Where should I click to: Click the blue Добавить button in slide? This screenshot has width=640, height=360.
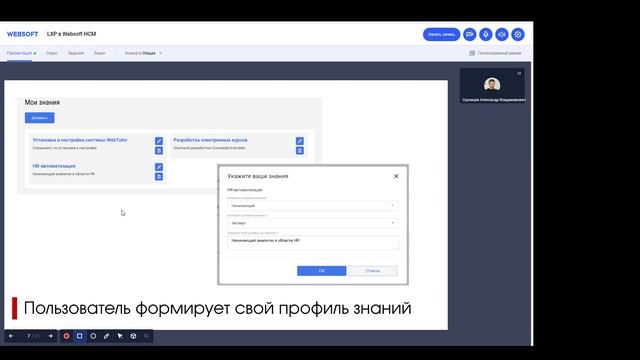click(40, 118)
